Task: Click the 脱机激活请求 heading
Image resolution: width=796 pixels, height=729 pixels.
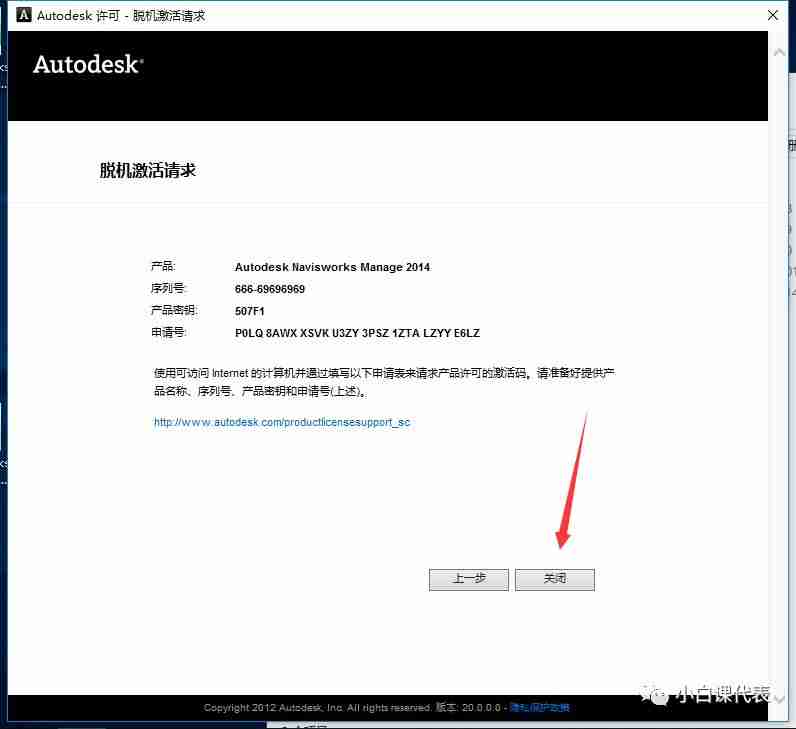Action: [x=147, y=171]
